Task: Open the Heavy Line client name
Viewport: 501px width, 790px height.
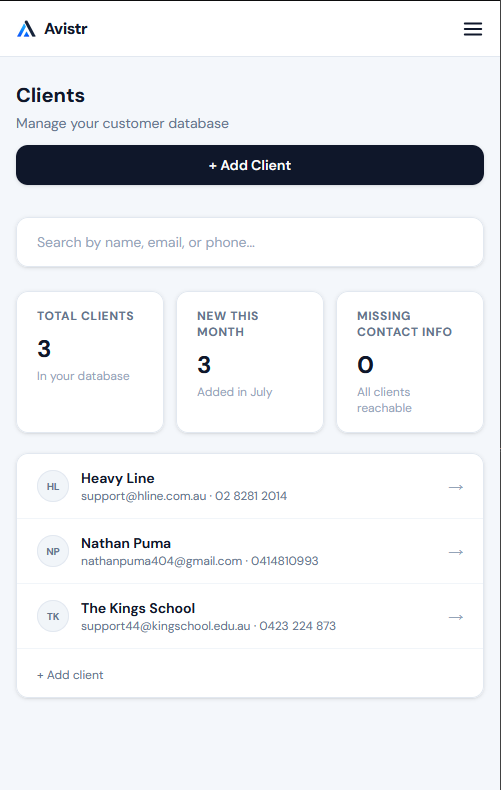Action: pyautogui.click(x=118, y=478)
